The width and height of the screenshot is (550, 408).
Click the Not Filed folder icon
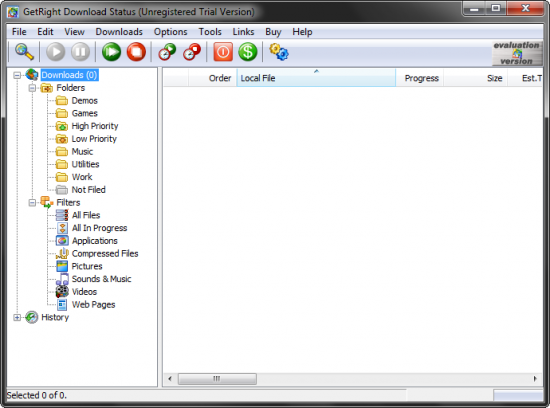62,190
